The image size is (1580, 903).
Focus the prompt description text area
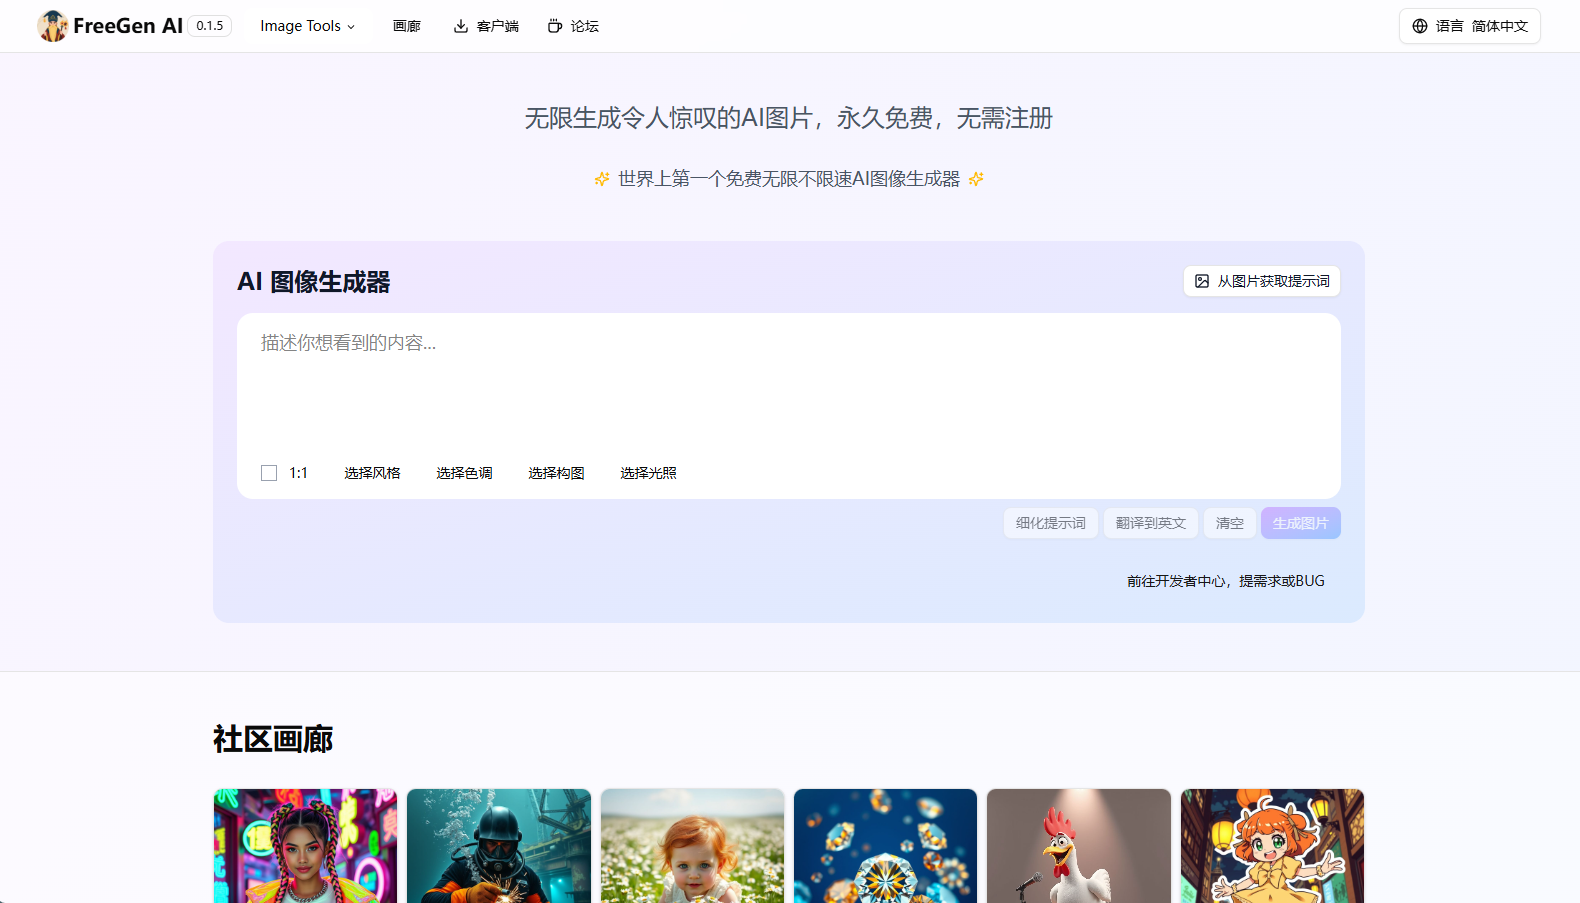coord(788,385)
